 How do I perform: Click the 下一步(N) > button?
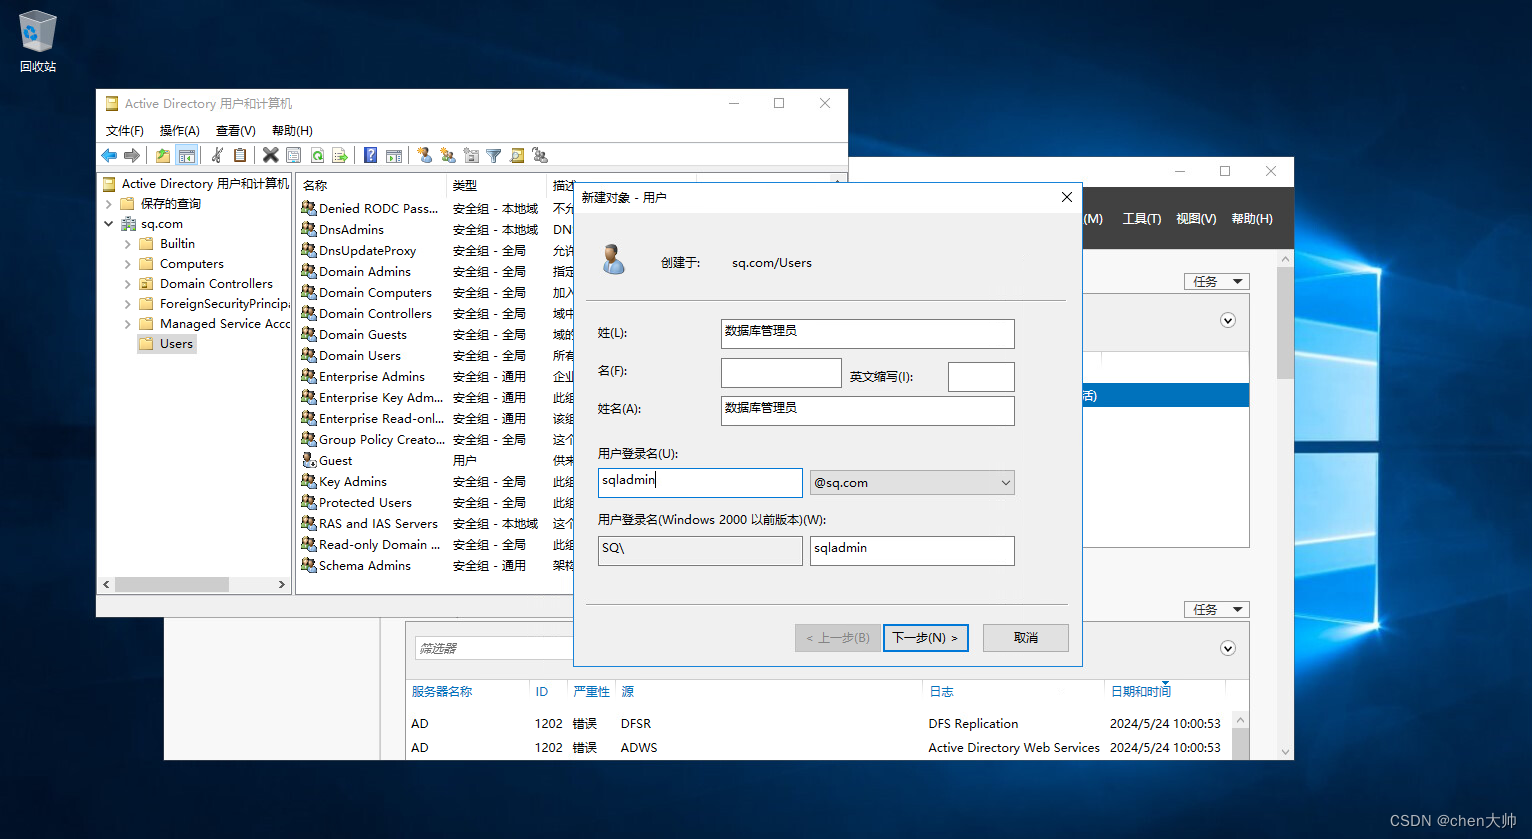click(926, 638)
